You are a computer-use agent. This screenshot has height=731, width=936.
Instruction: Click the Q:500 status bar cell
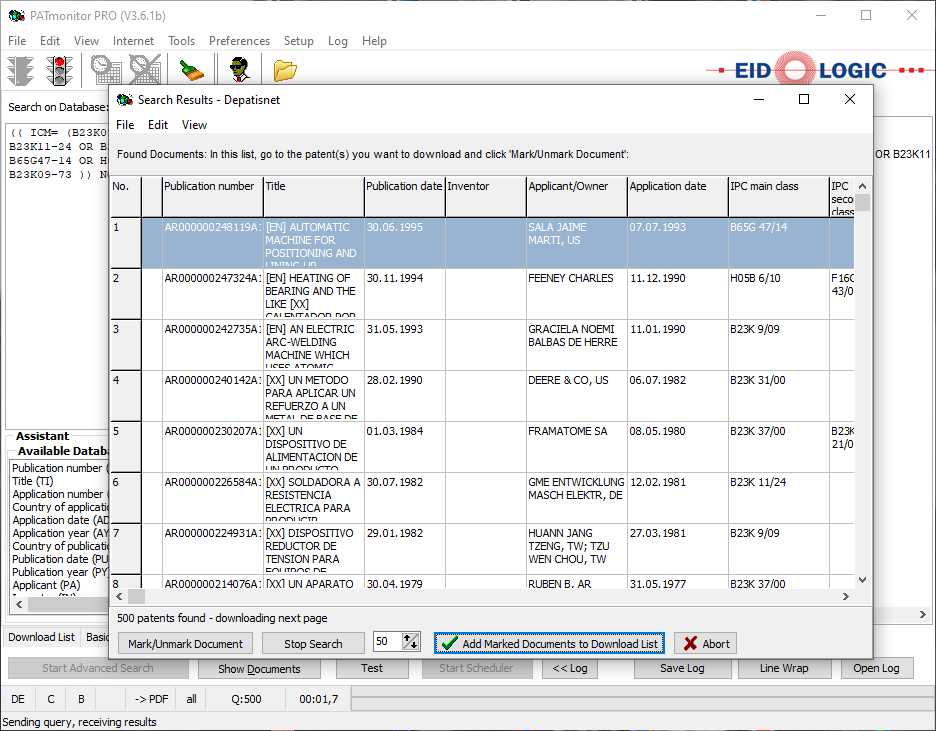[247, 699]
